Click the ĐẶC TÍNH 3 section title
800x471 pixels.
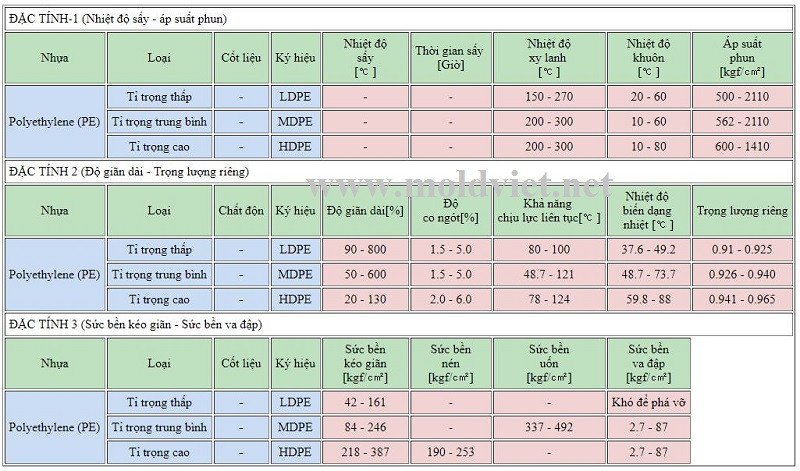tap(136, 325)
